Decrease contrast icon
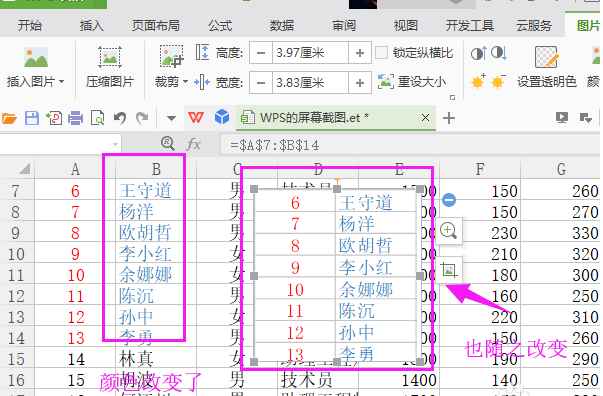This screenshot has width=603, height=396. (x=499, y=53)
